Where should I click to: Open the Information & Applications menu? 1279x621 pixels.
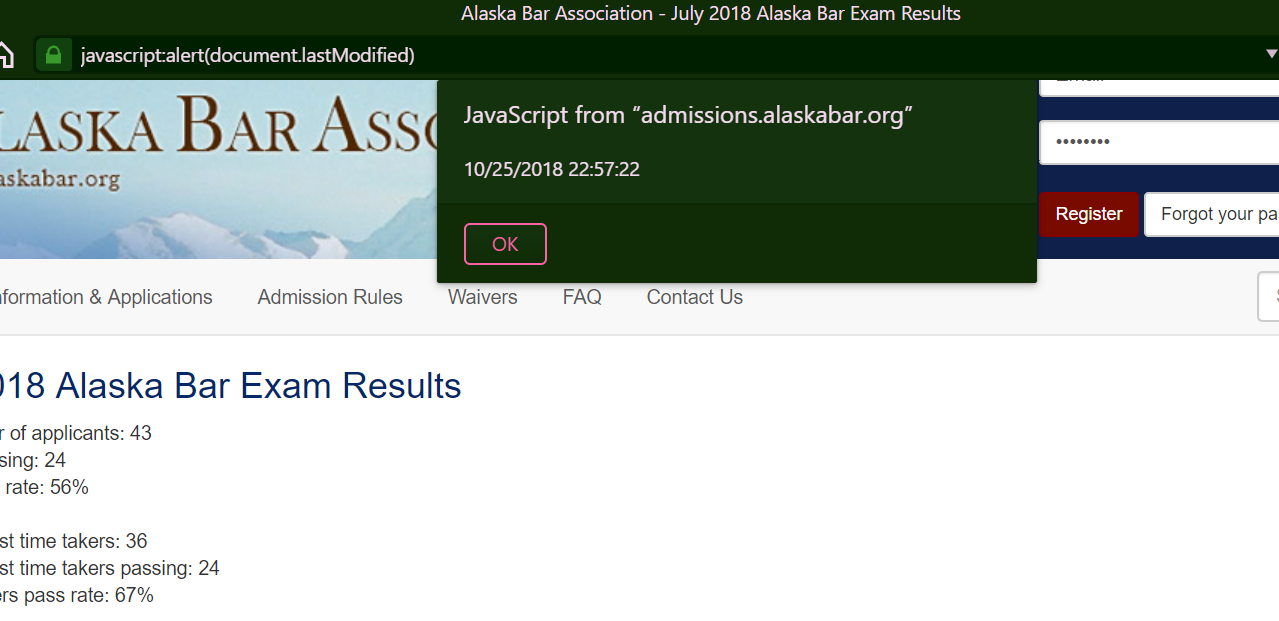tap(105, 297)
